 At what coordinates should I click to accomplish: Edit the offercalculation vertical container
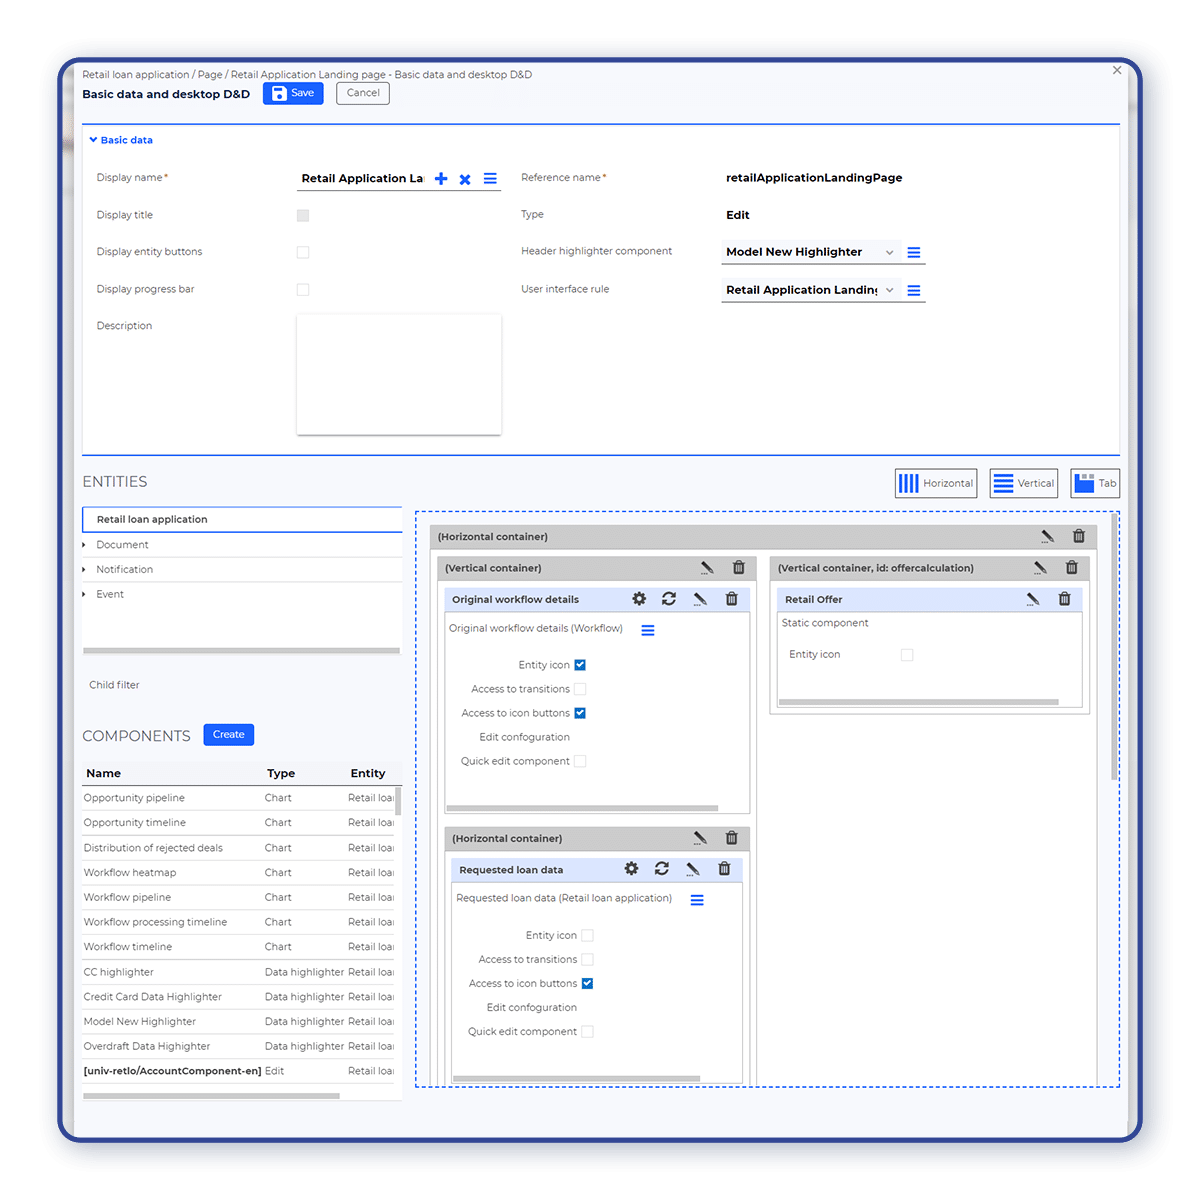coord(1040,568)
